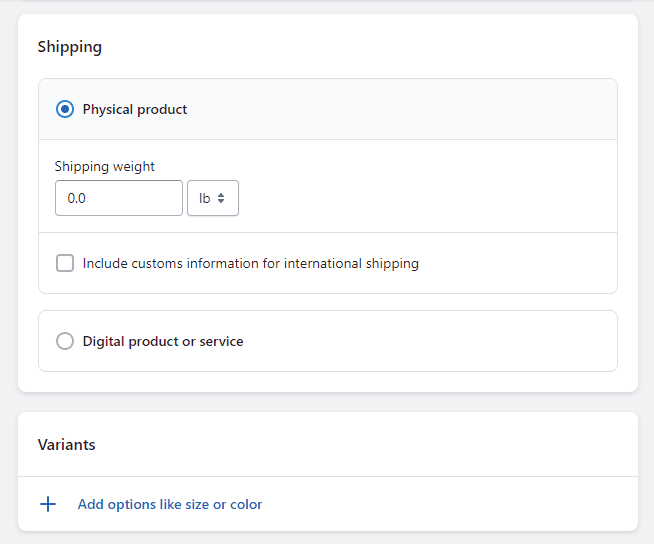Select the Digital product or service radio button
654x544 pixels.
[65, 341]
